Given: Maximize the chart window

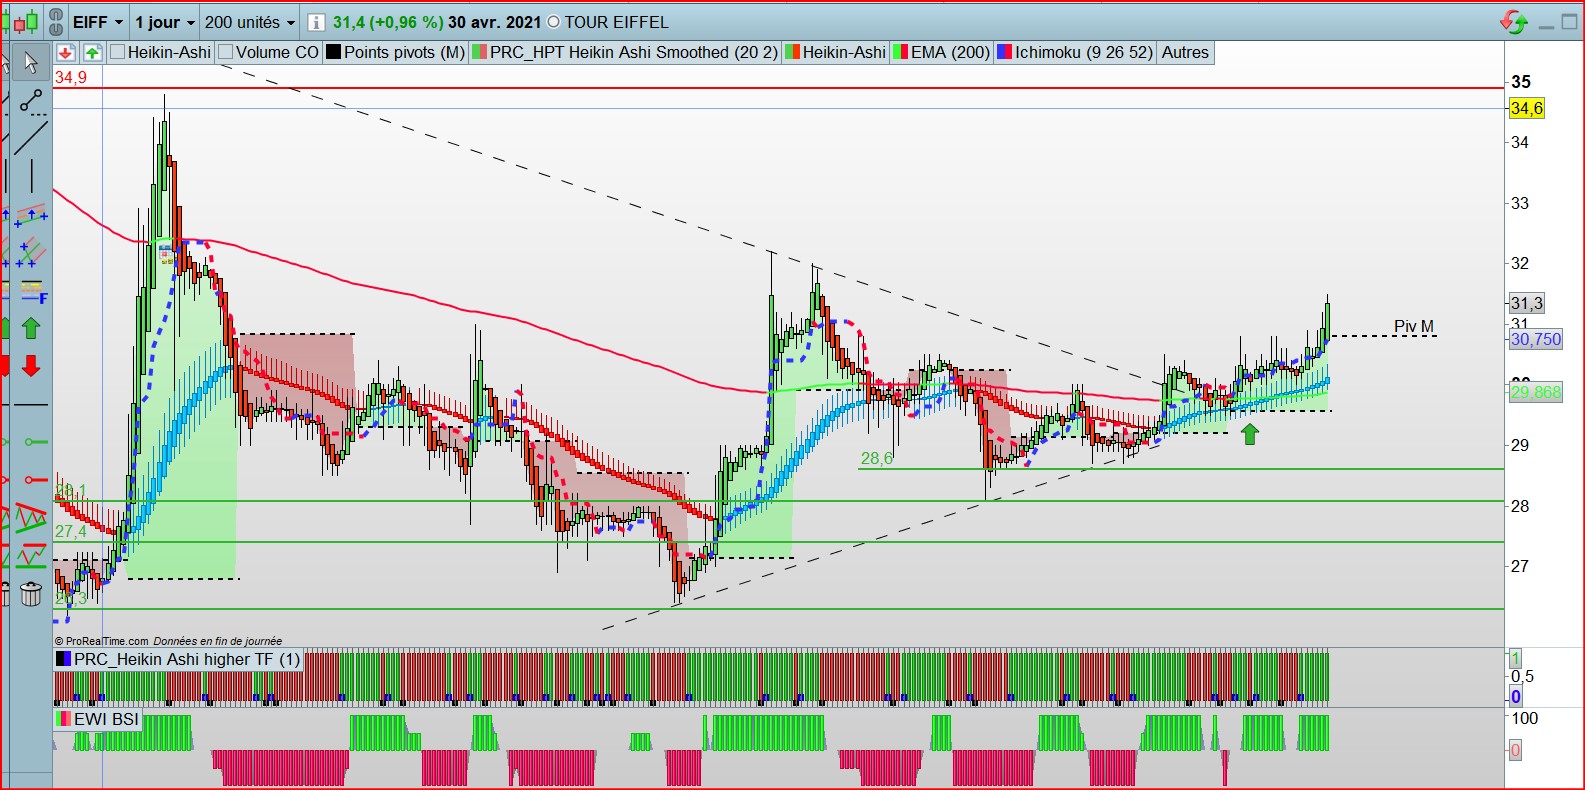Looking at the screenshot, I should pyautogui.click(x=1568, y=22).
